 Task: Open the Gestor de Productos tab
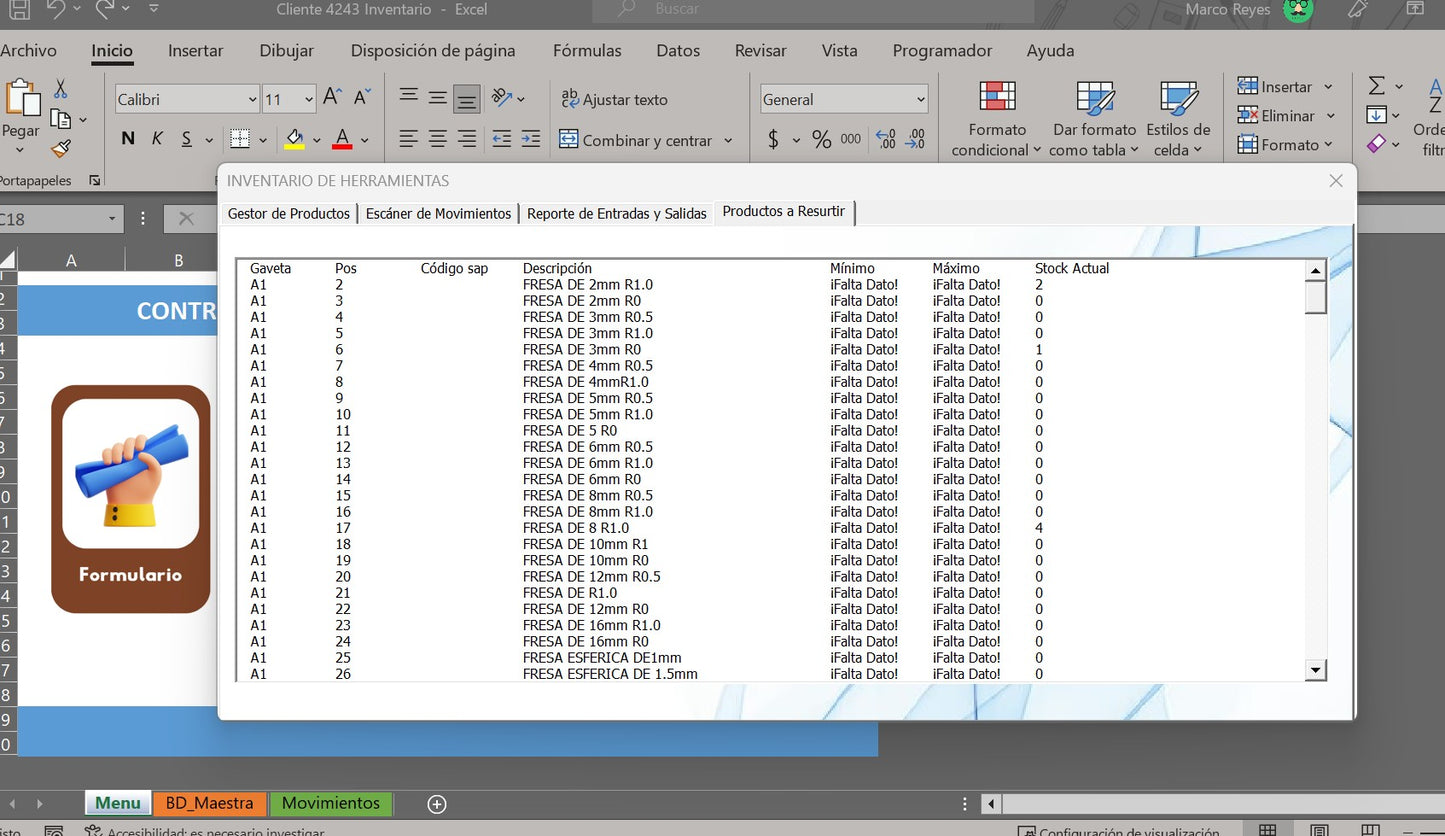click(x=289, y=213)
